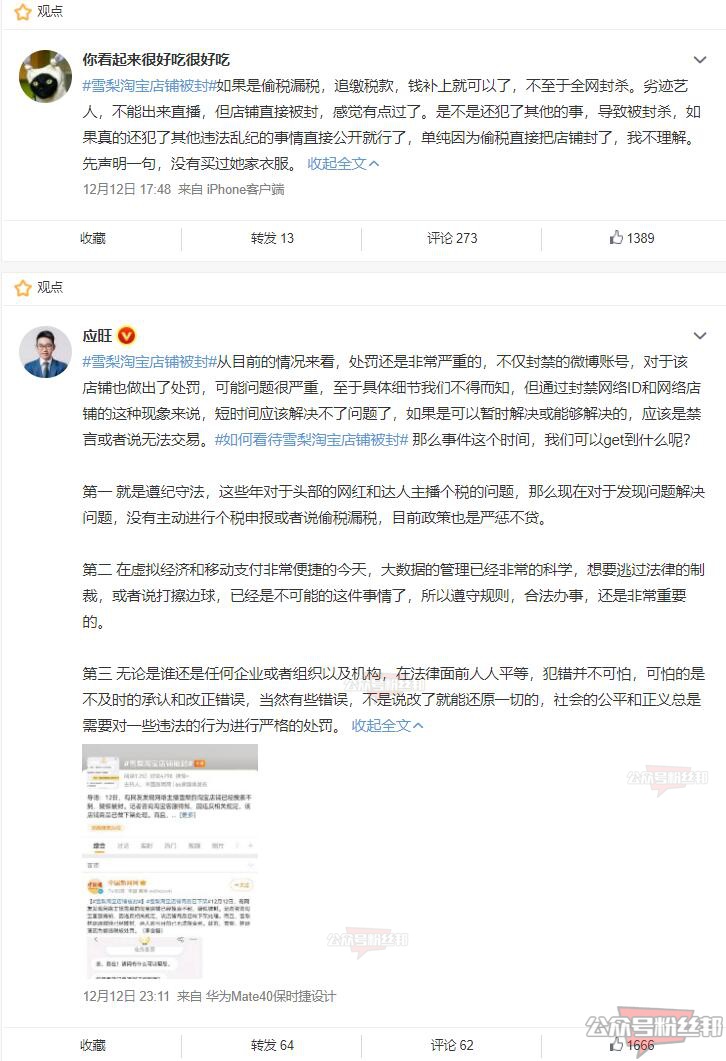Open 转发 13 on the first post

pos(272,238)
